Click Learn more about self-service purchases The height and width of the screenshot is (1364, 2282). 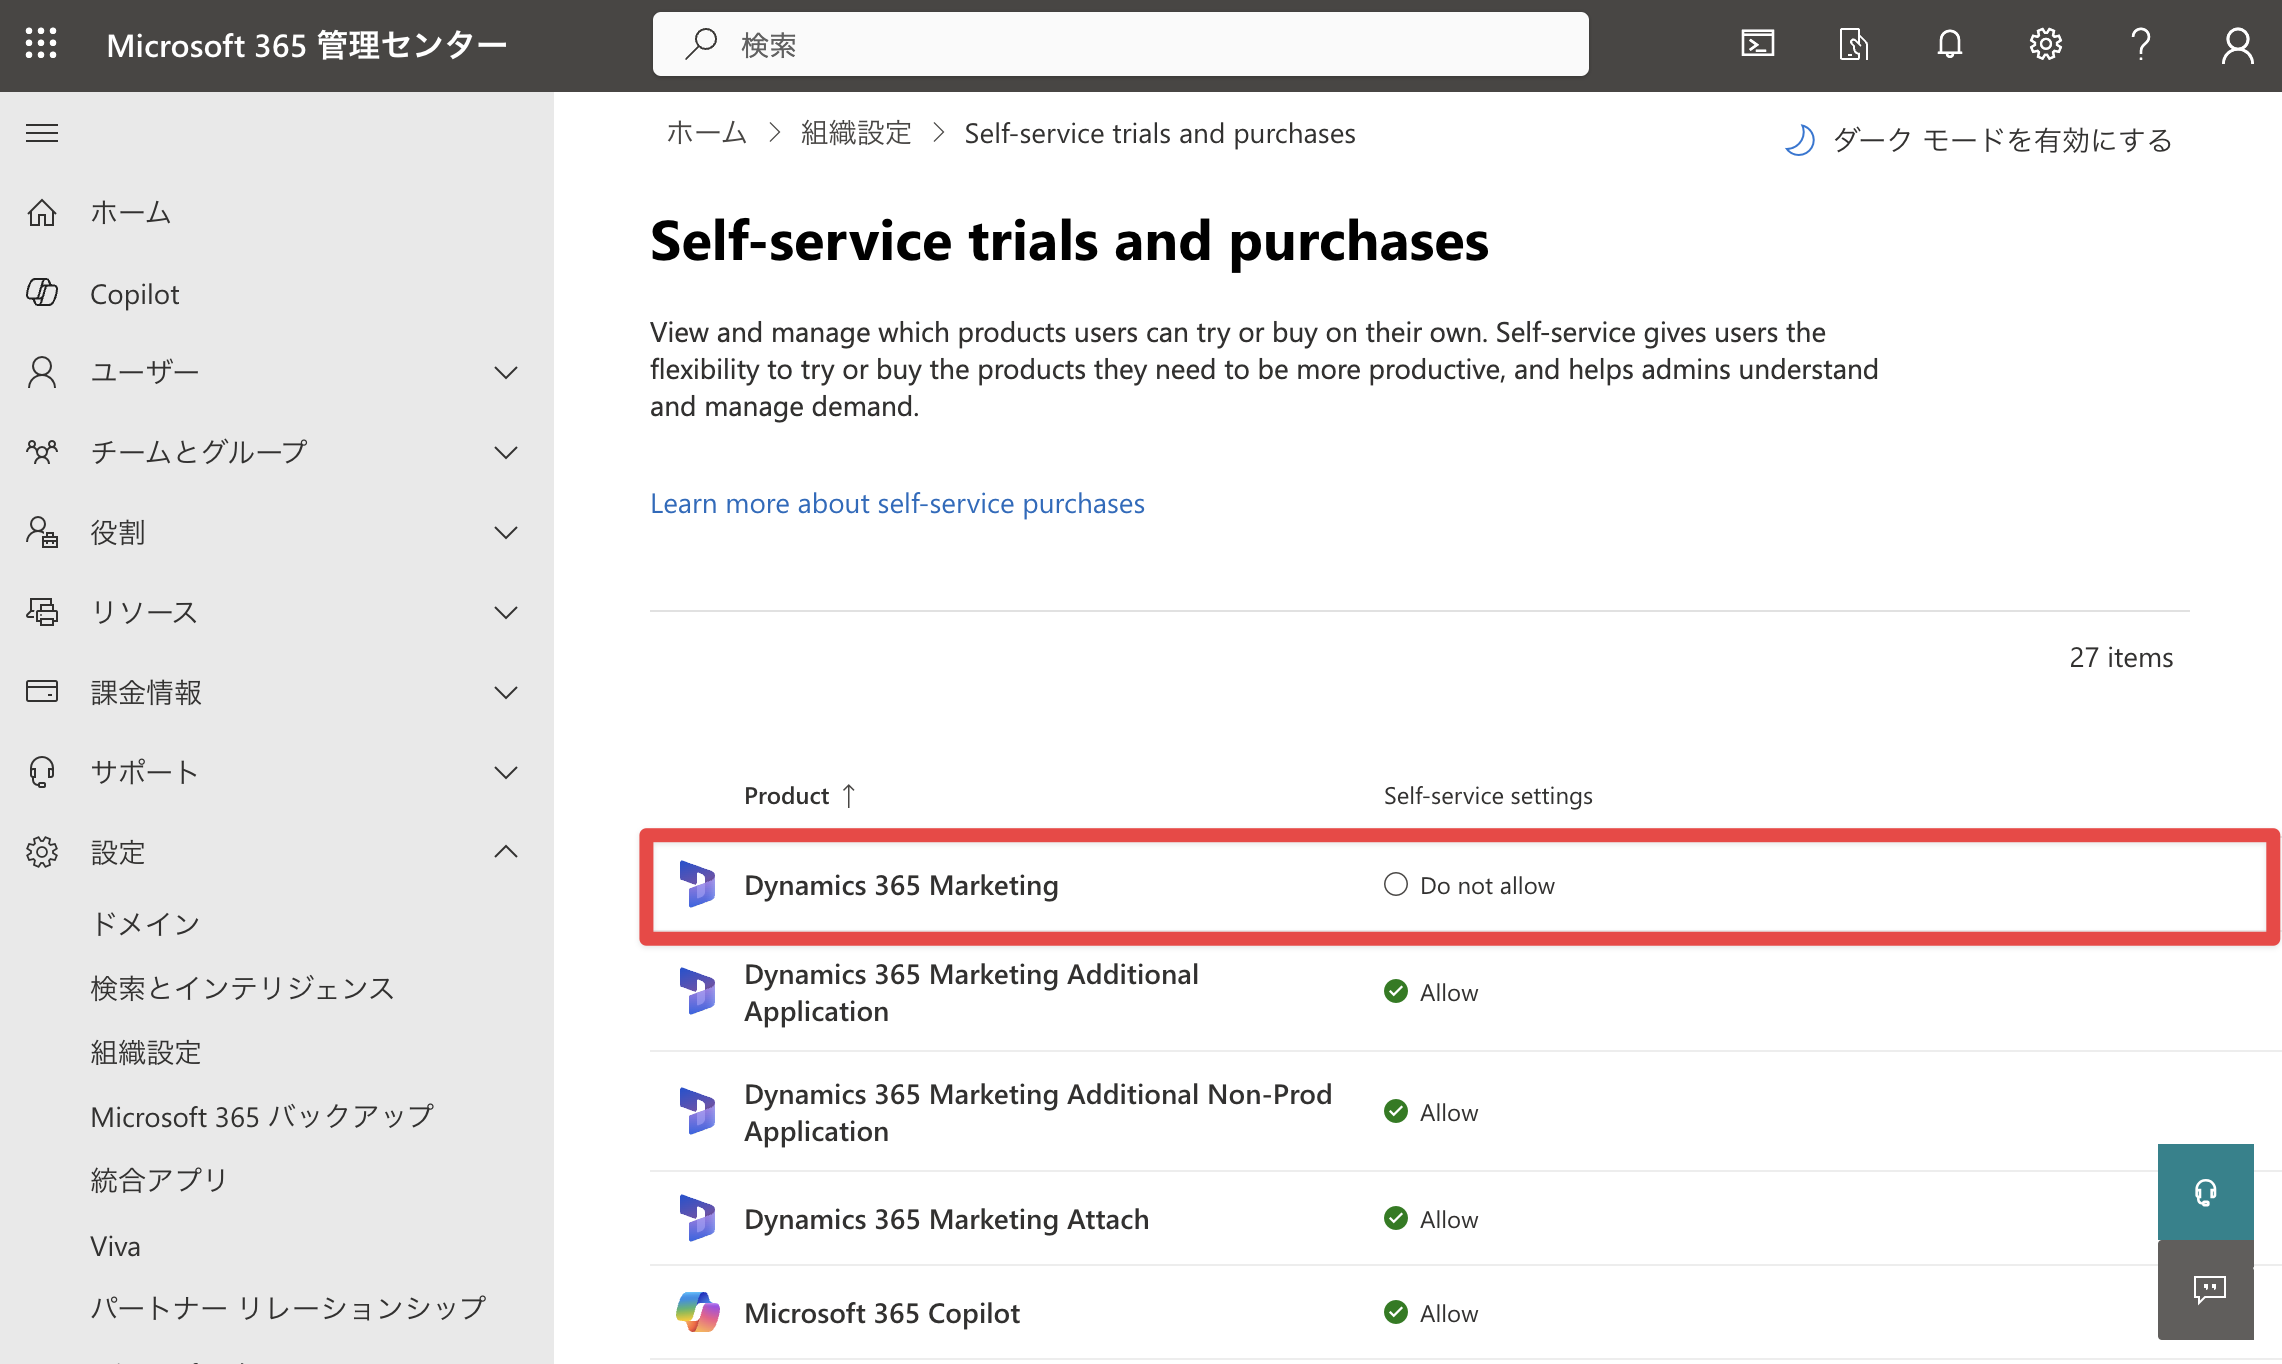[x=897, y=503]
